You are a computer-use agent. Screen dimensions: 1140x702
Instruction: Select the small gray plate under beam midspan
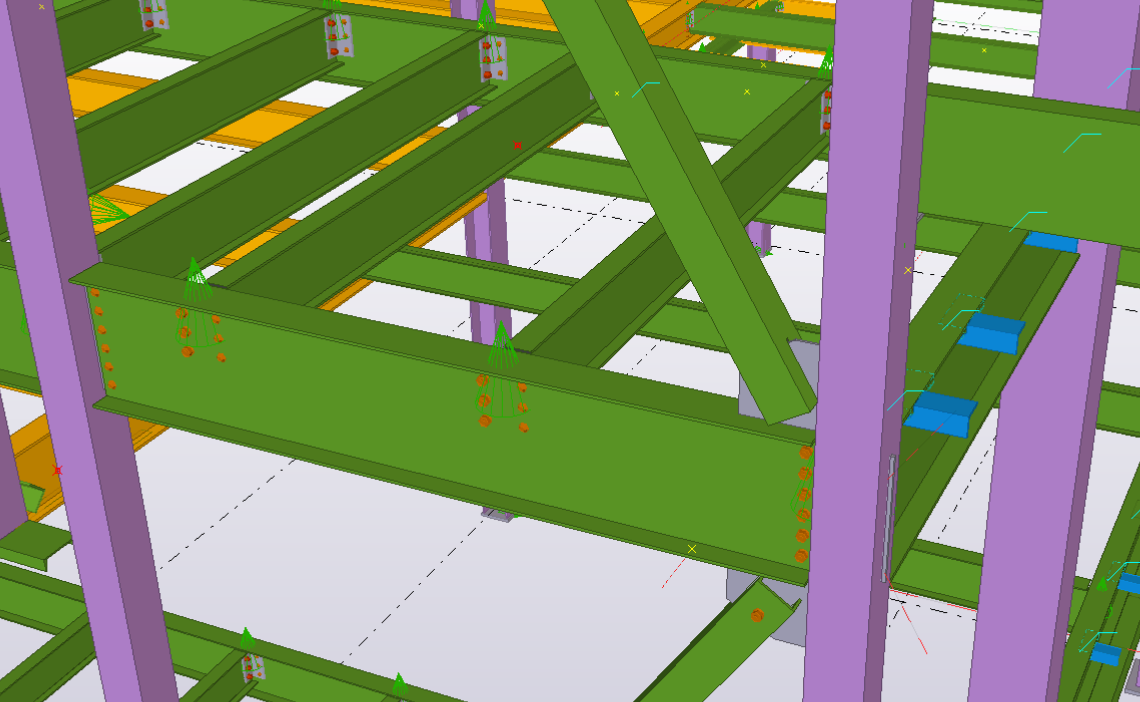click(497, 515)
